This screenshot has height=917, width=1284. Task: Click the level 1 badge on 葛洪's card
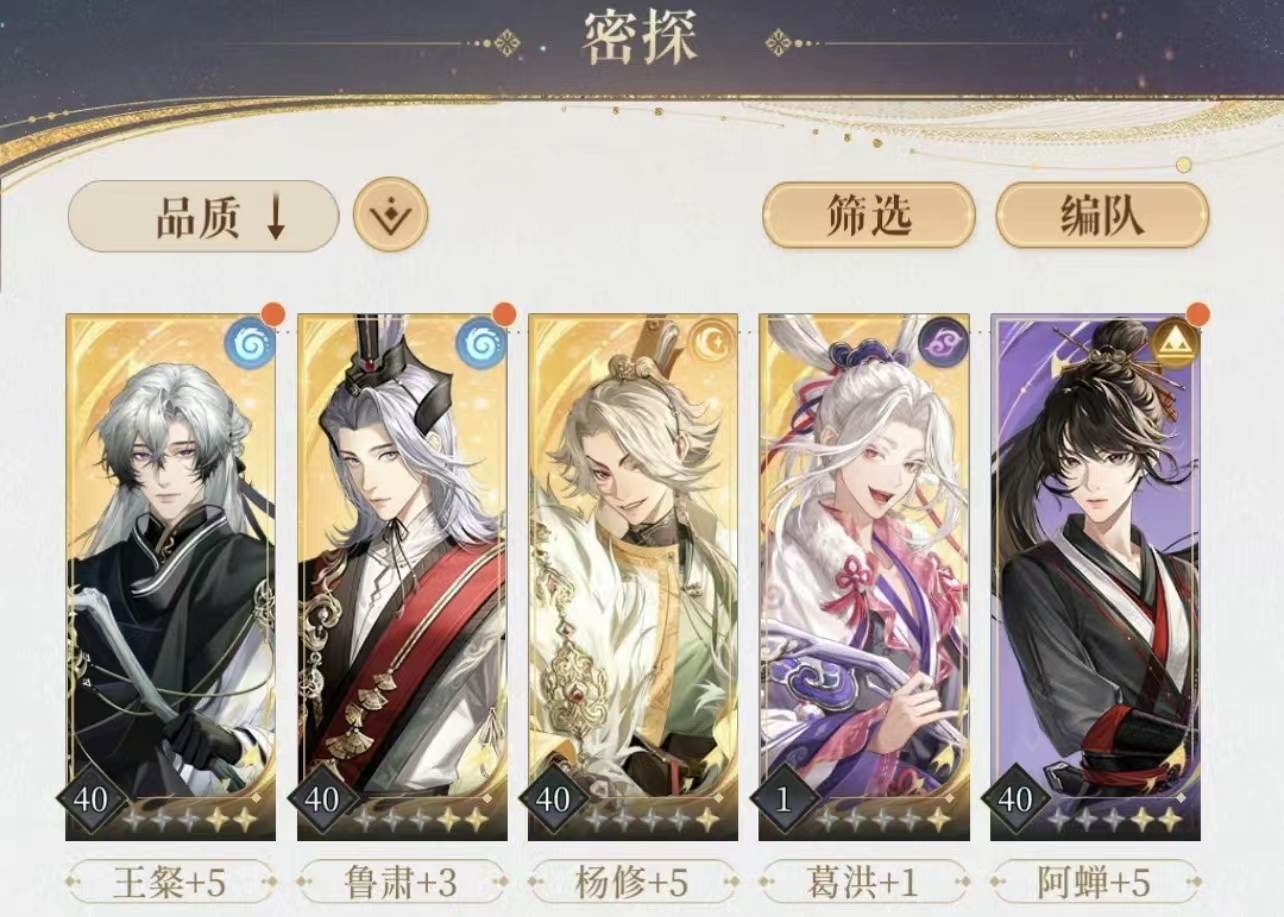click(785, 800)
